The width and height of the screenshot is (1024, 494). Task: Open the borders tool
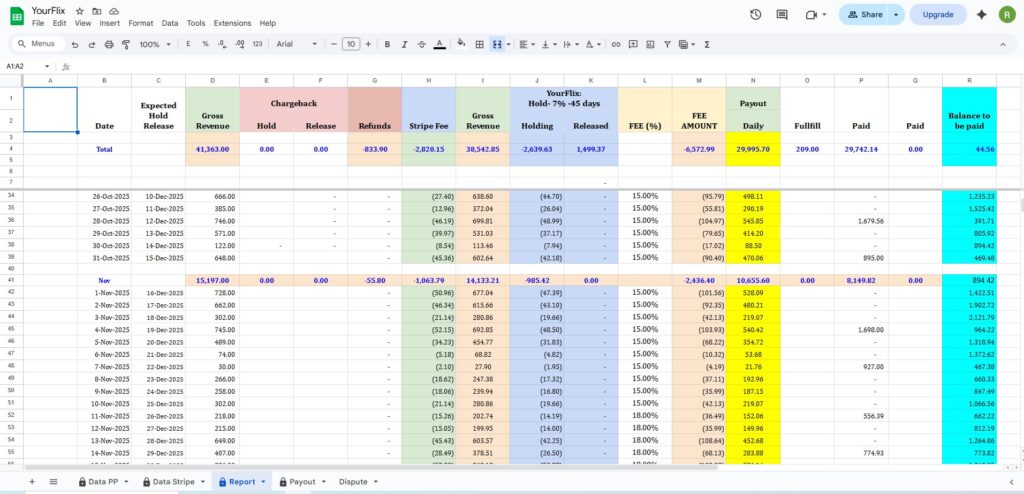(x=479, y=44)
